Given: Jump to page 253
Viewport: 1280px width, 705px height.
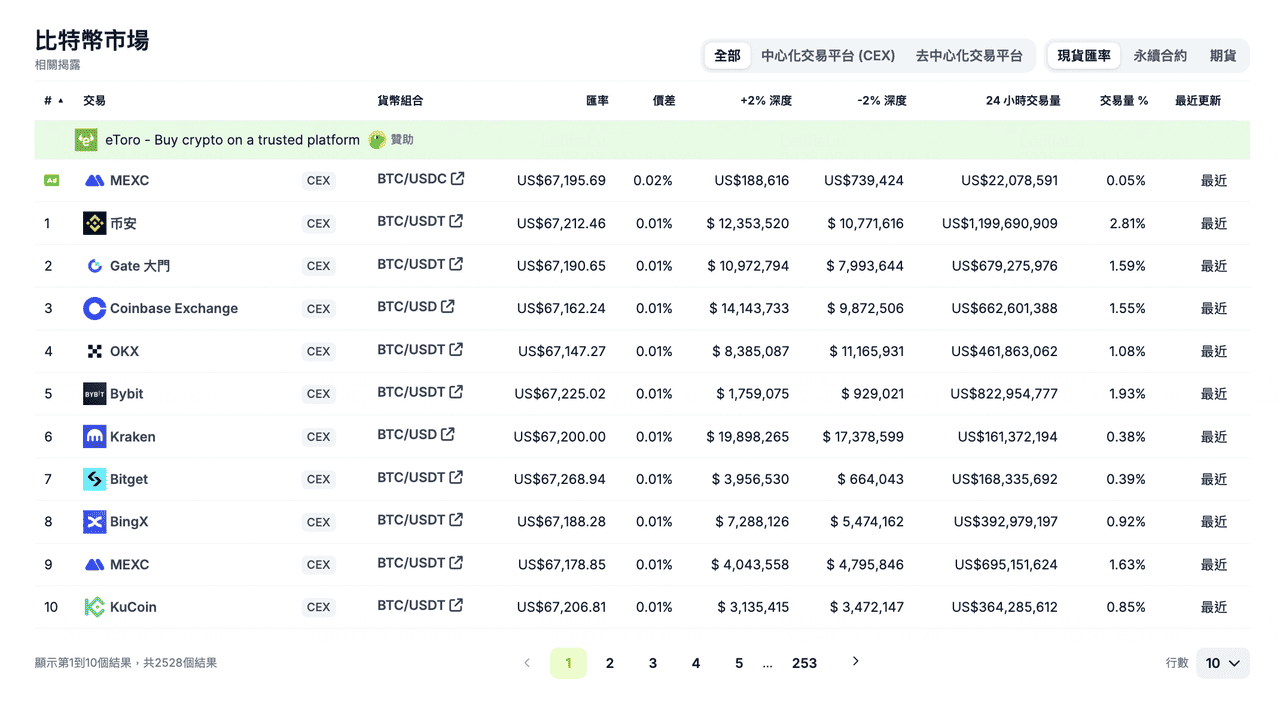Looking at the screenshot, I should click(x=804, y=663).
